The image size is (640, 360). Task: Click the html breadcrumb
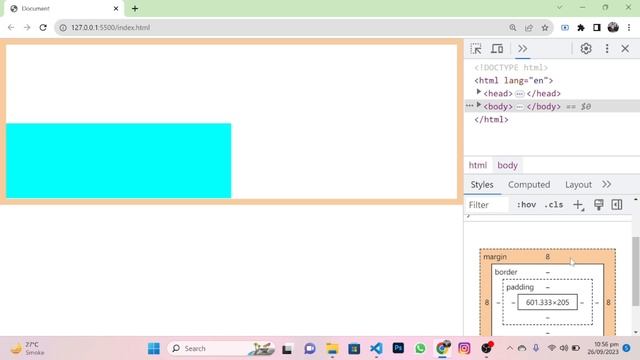478,165
